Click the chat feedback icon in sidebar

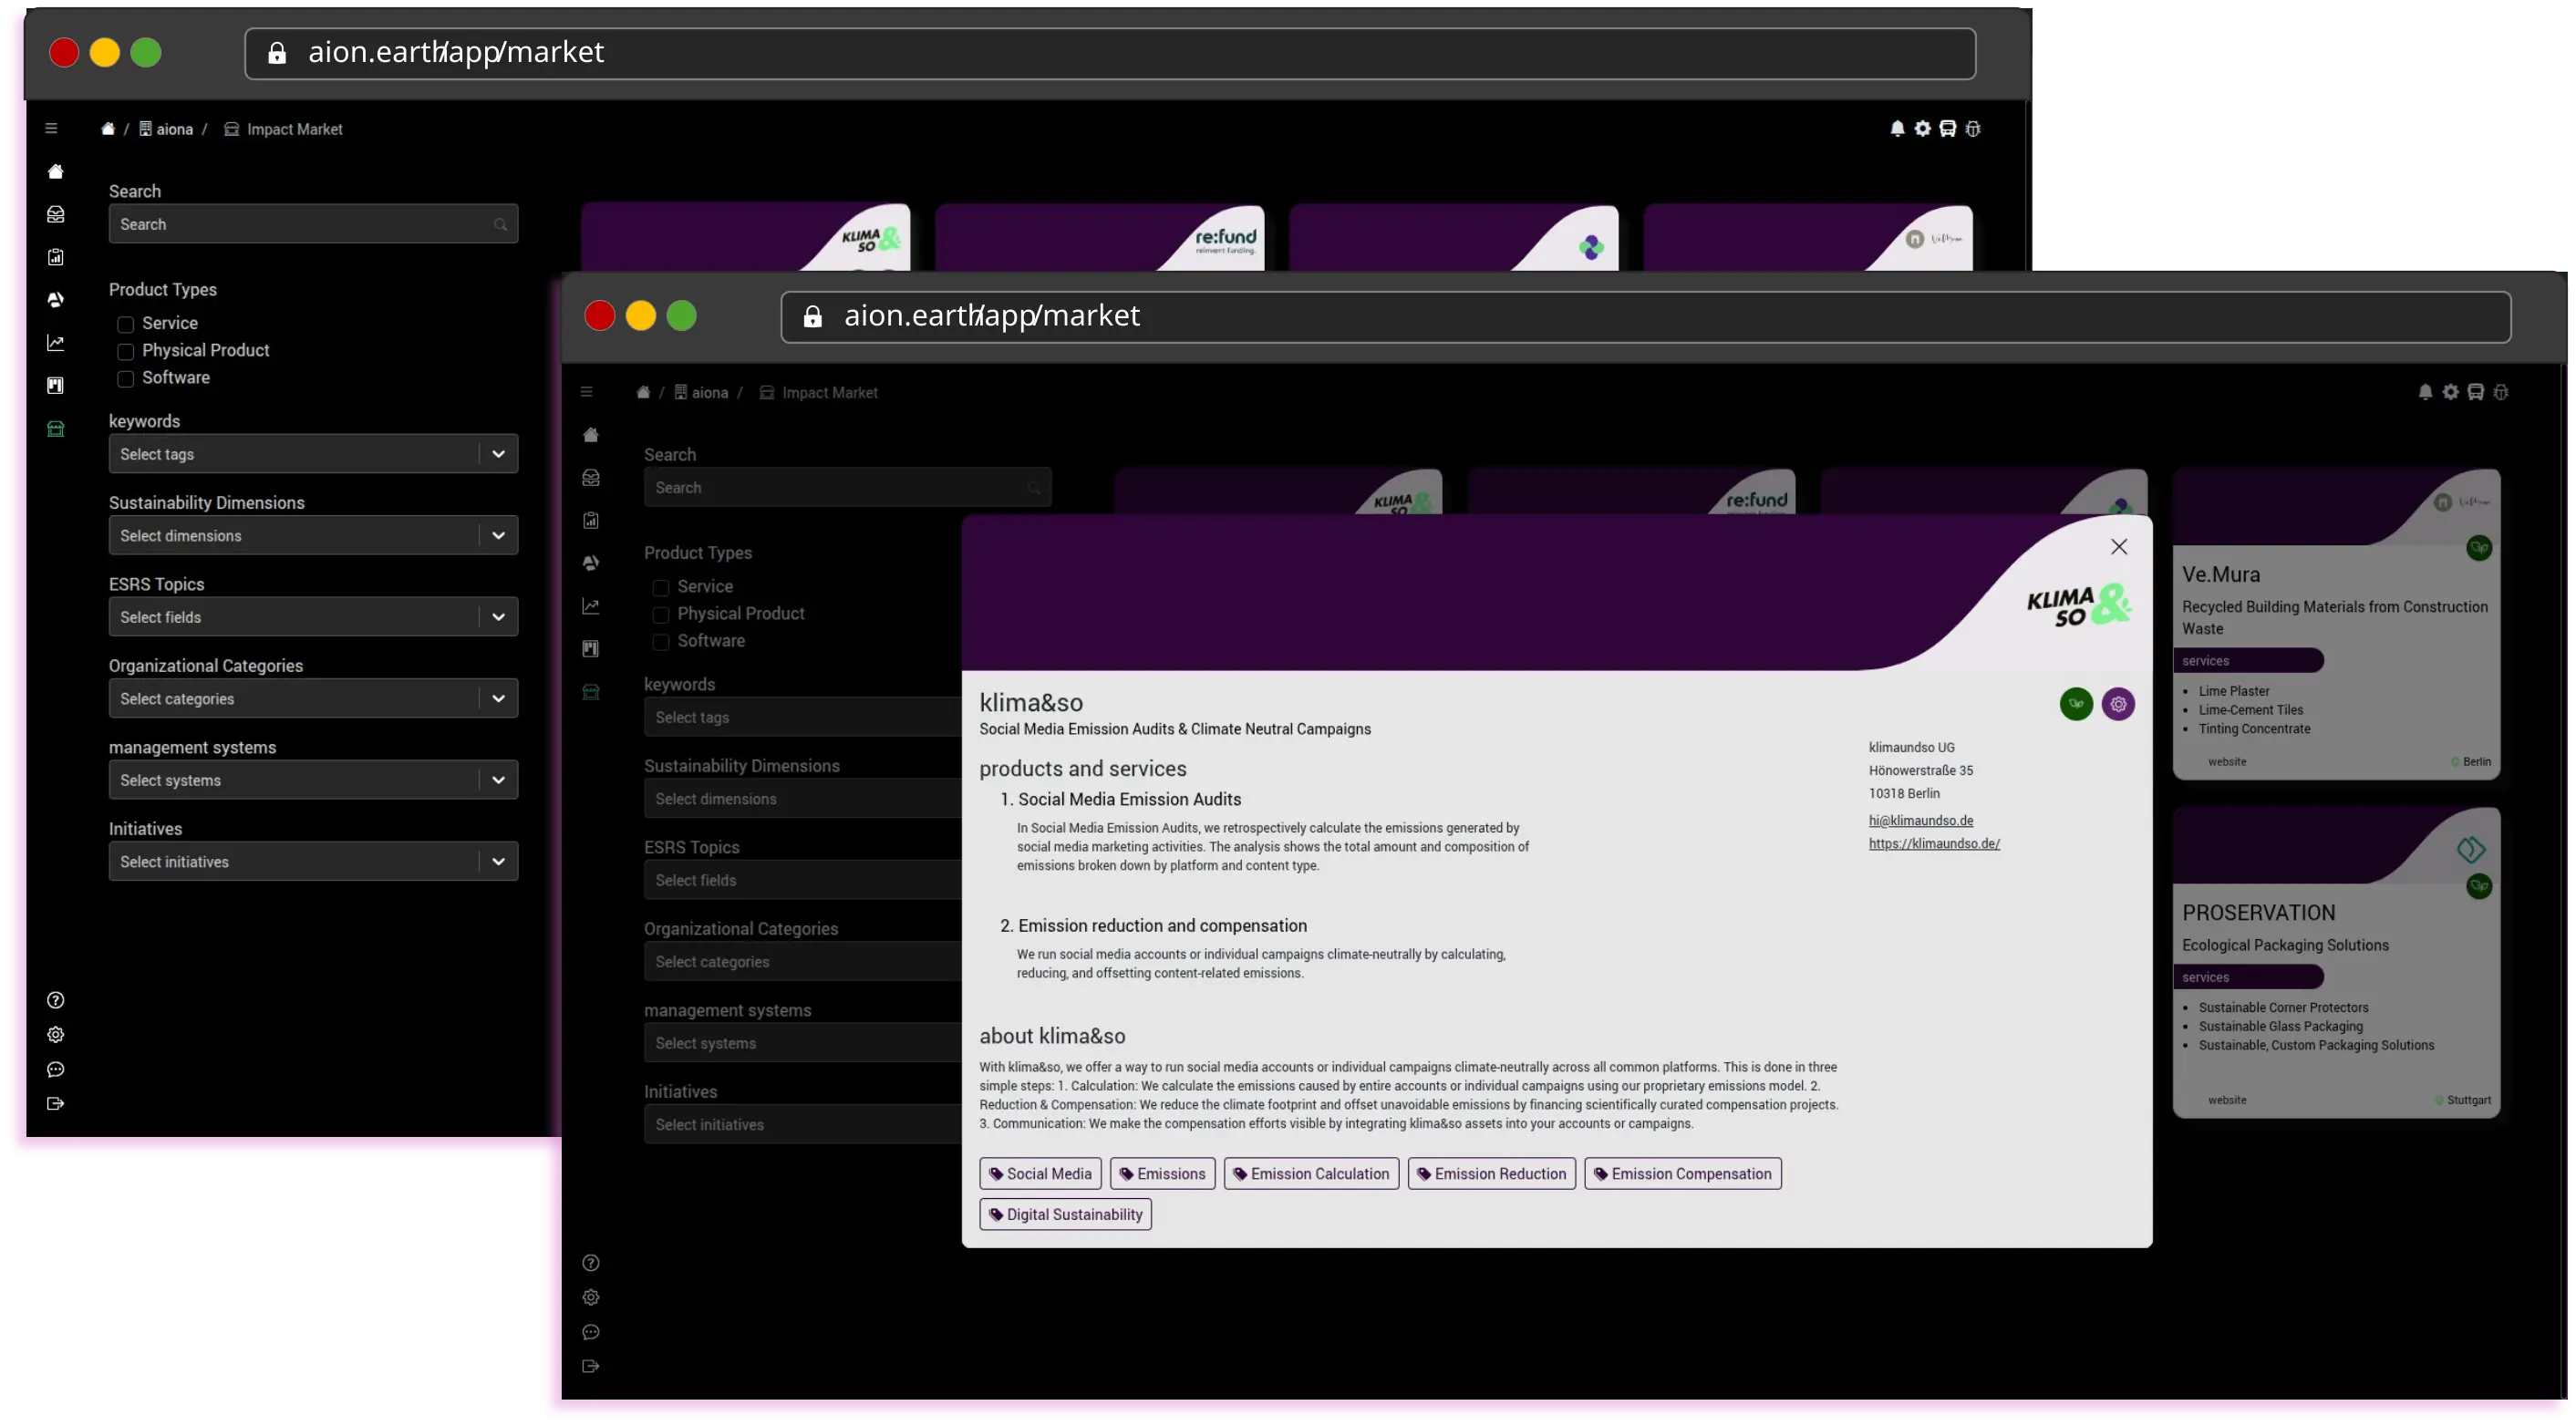tap(590, 1331)
